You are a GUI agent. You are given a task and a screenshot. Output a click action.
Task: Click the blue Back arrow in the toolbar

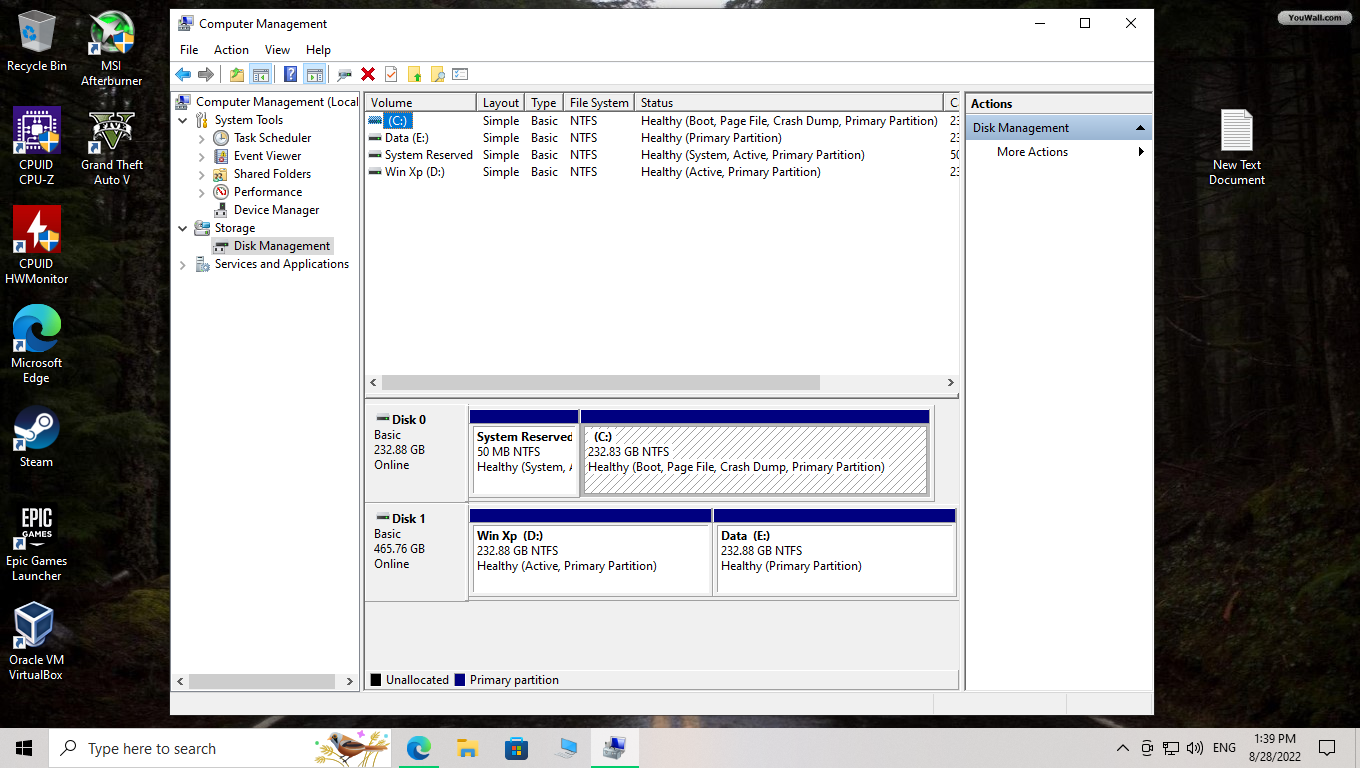click(183, 74)
